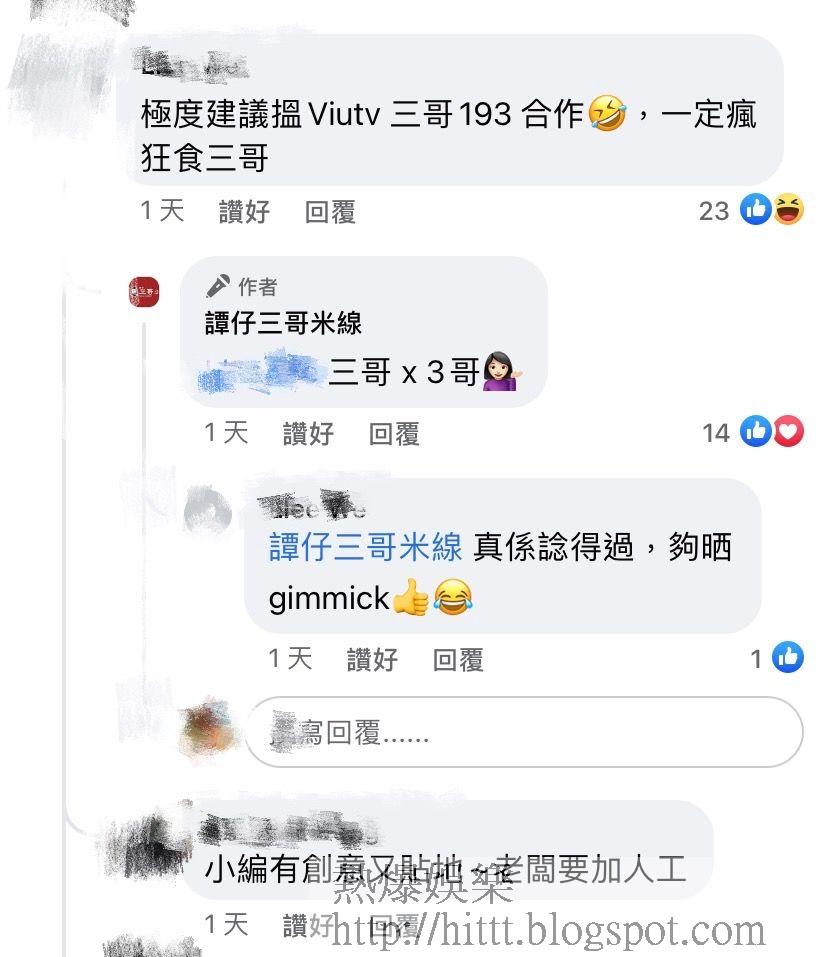Reply to the gimmick comment
Image resolution: width=828 pixels, height=957 pixels.
458,660
